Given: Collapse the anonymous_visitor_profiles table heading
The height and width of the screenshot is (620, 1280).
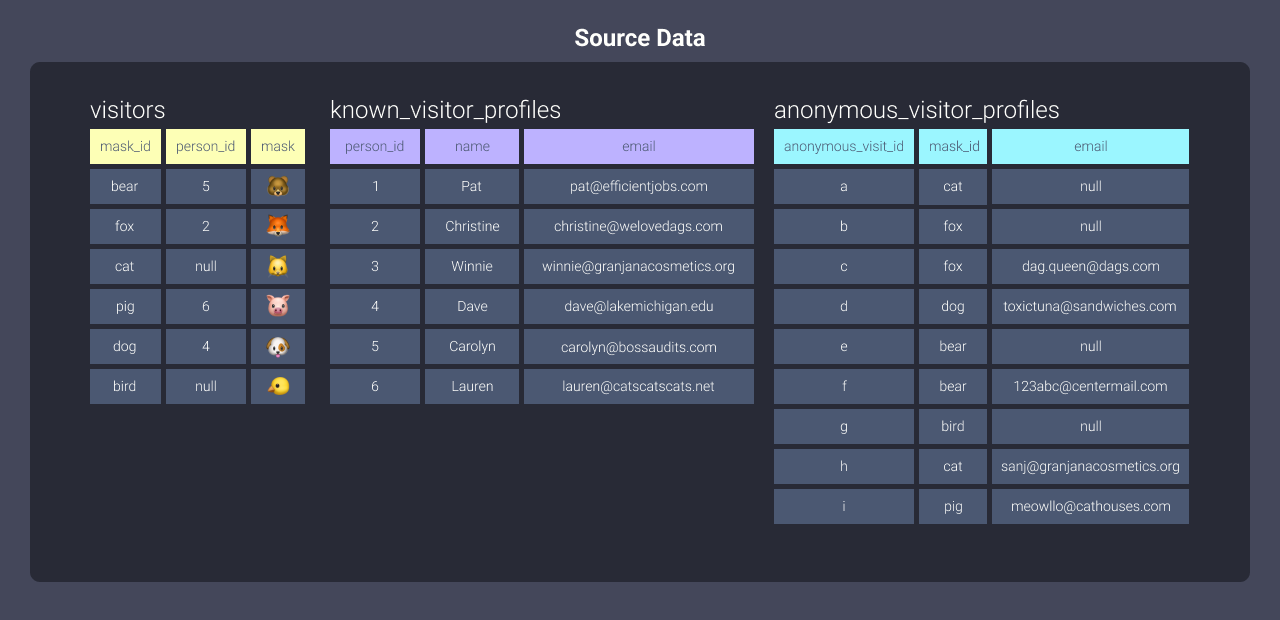Looking at the screenshot, I should coord(916,110).
